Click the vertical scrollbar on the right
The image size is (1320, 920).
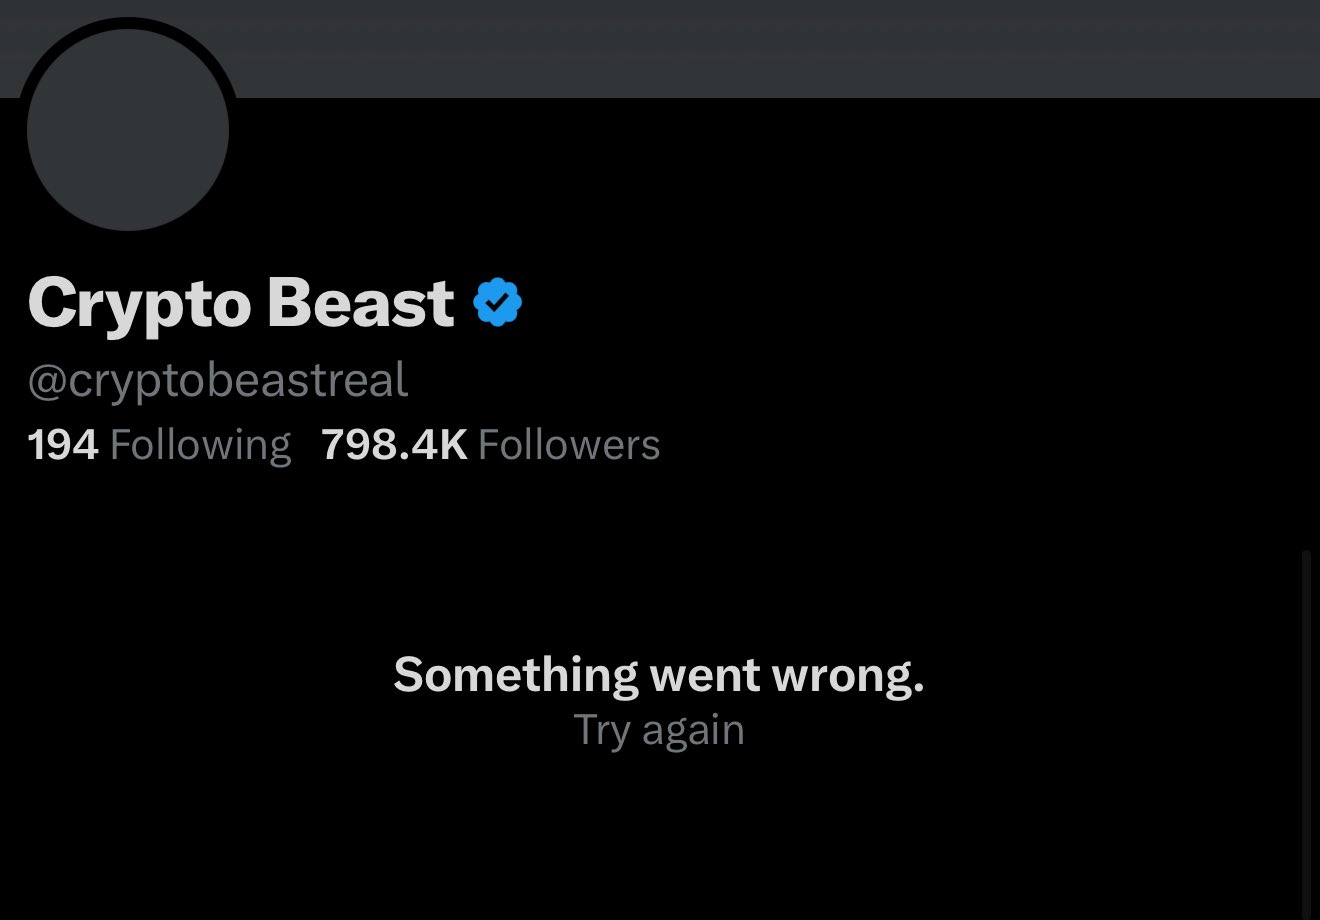point(1306,730)
